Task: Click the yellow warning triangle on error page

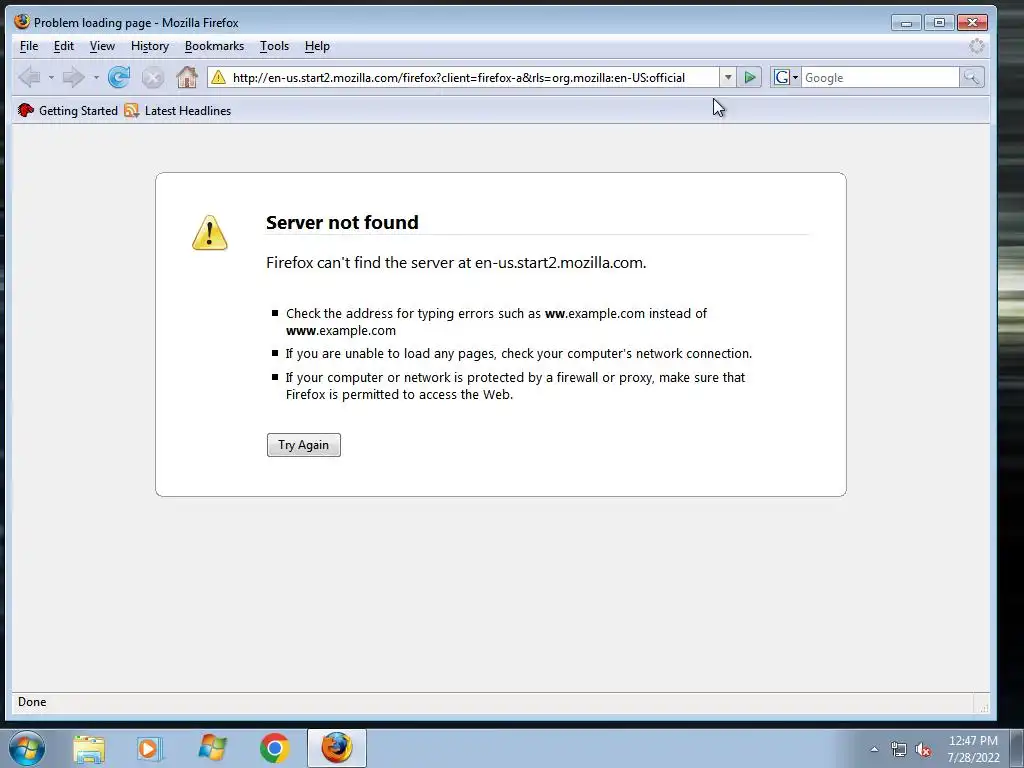Action: [x=210, y=232]
